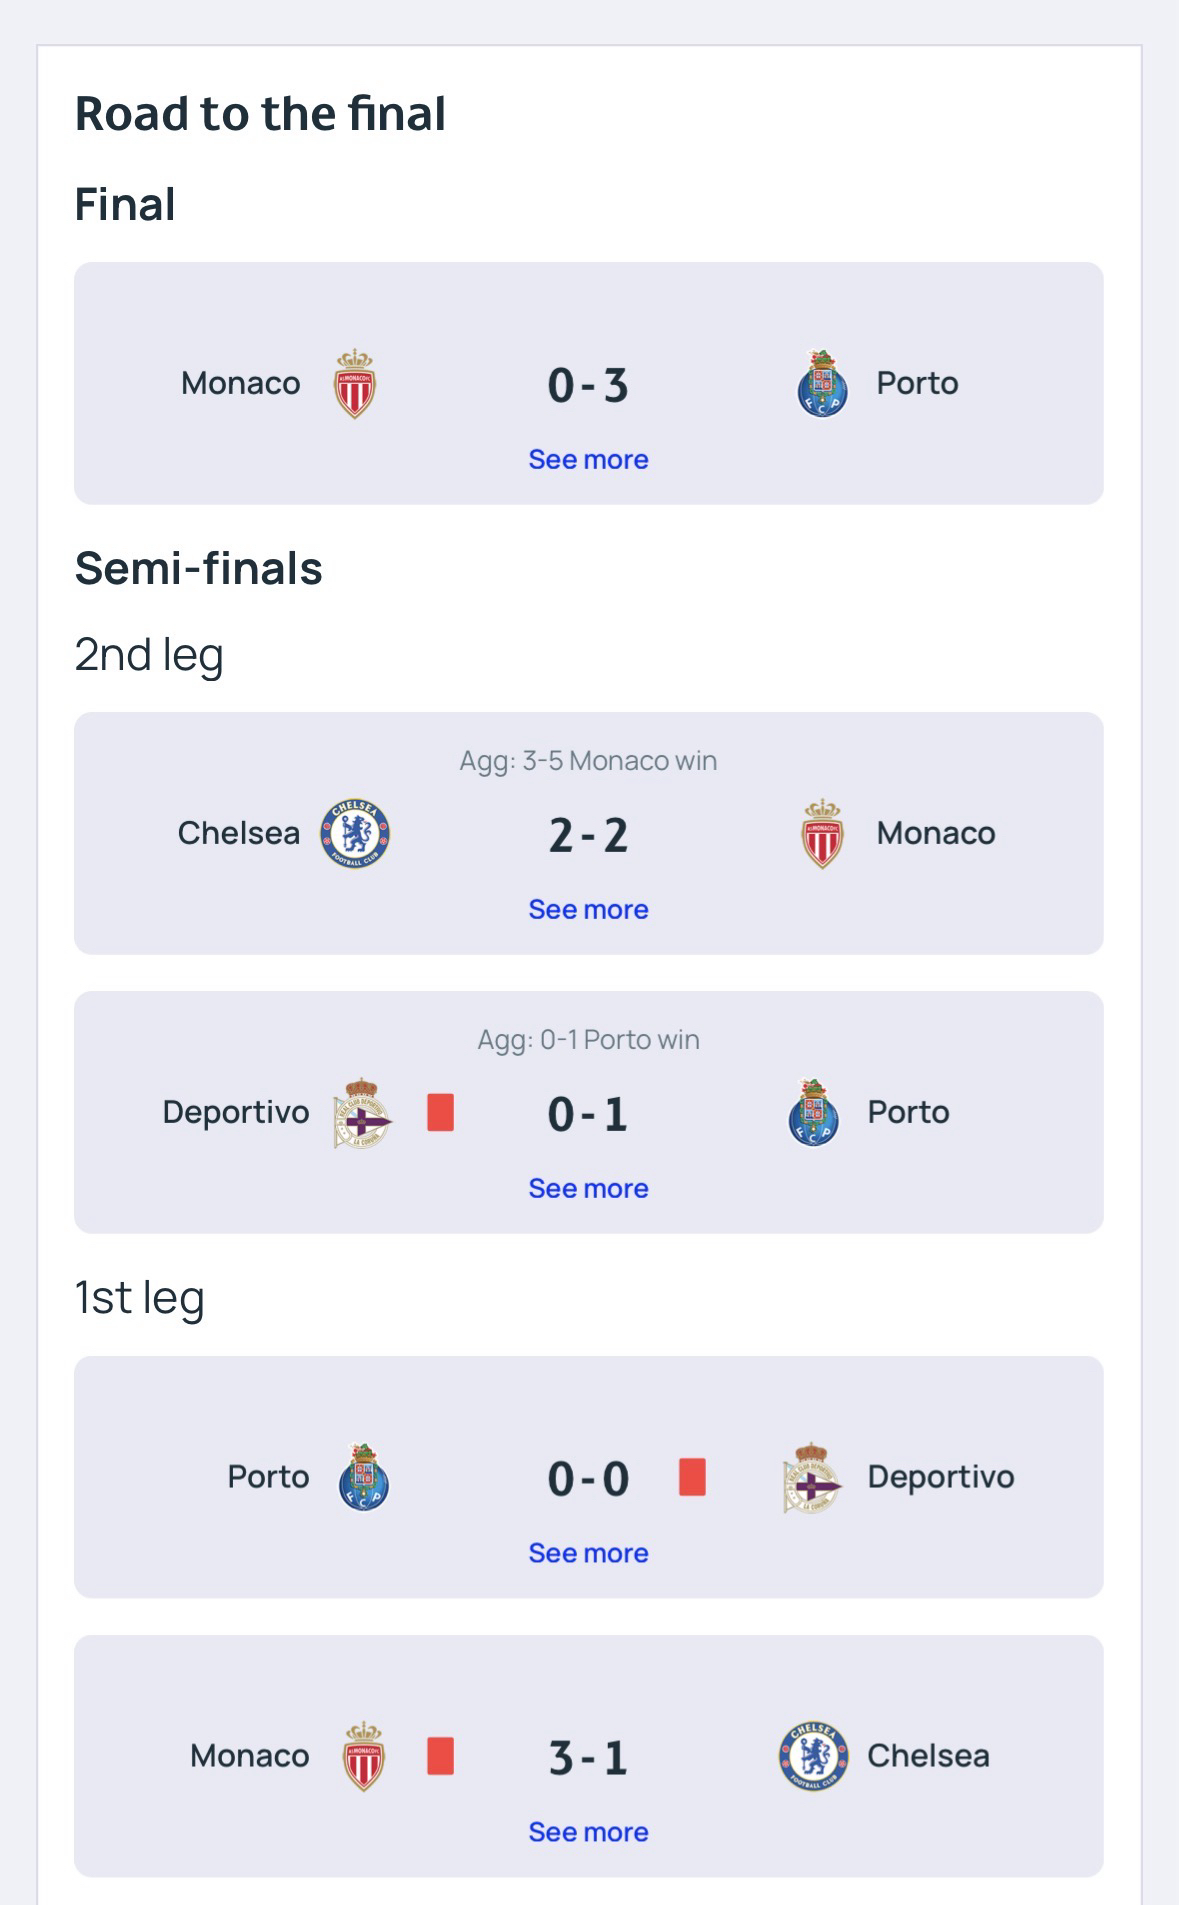Viewport: 1179px width, 1905px height.
Task: Click red card beside Monaco in 3-1 match
Action: point(440,1756)
